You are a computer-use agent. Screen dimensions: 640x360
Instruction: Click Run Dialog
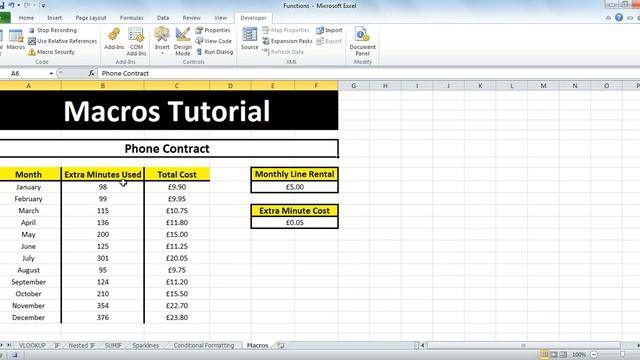click(x=214, y=52)
